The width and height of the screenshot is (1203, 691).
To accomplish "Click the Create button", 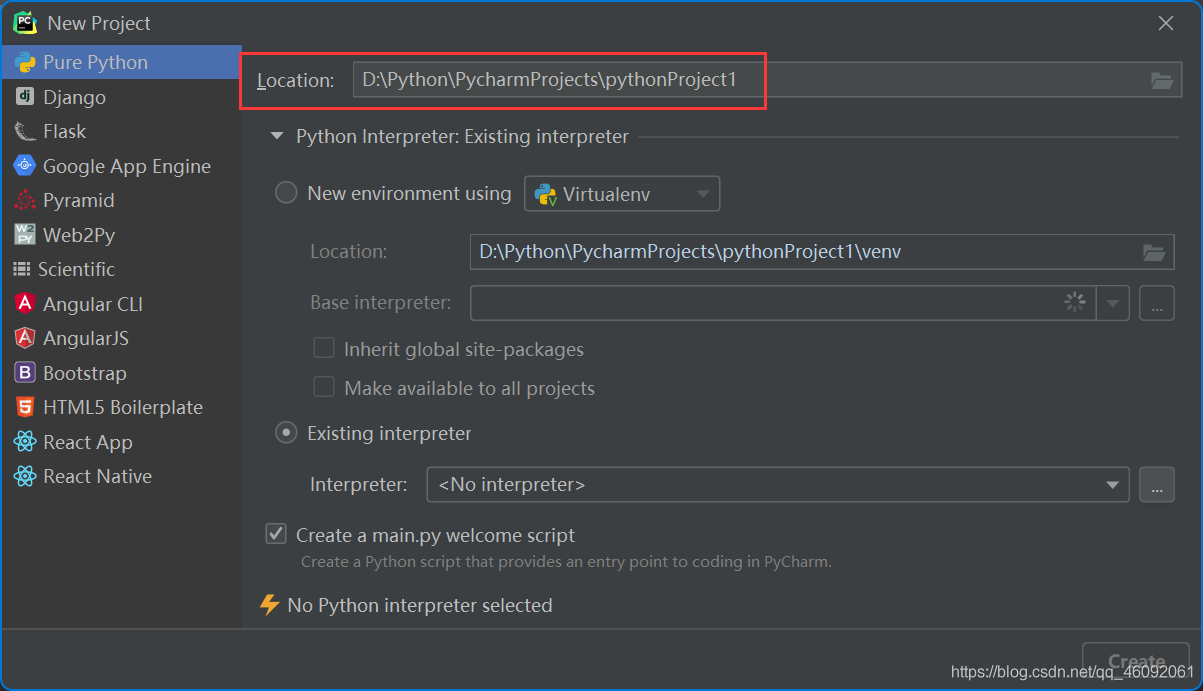I will tap(1136, 661).
